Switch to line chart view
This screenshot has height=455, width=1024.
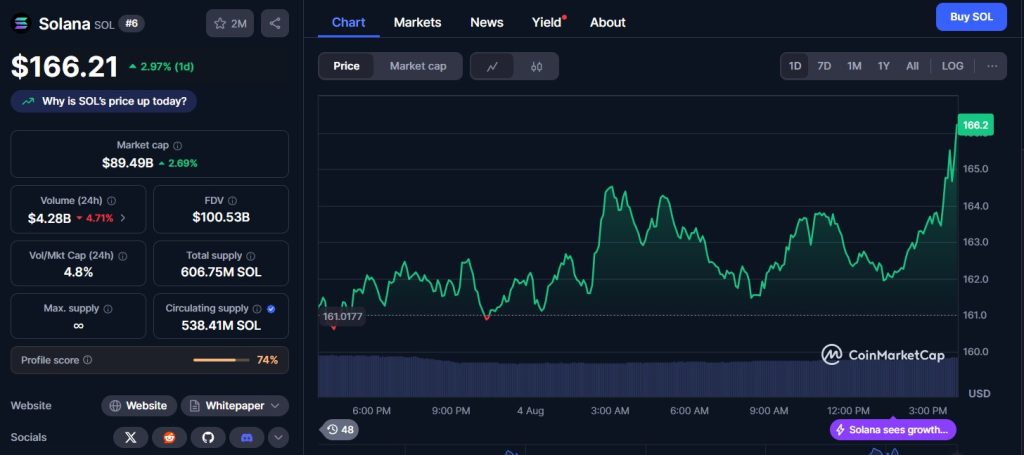pyautogui.click(x=492, y=66)
